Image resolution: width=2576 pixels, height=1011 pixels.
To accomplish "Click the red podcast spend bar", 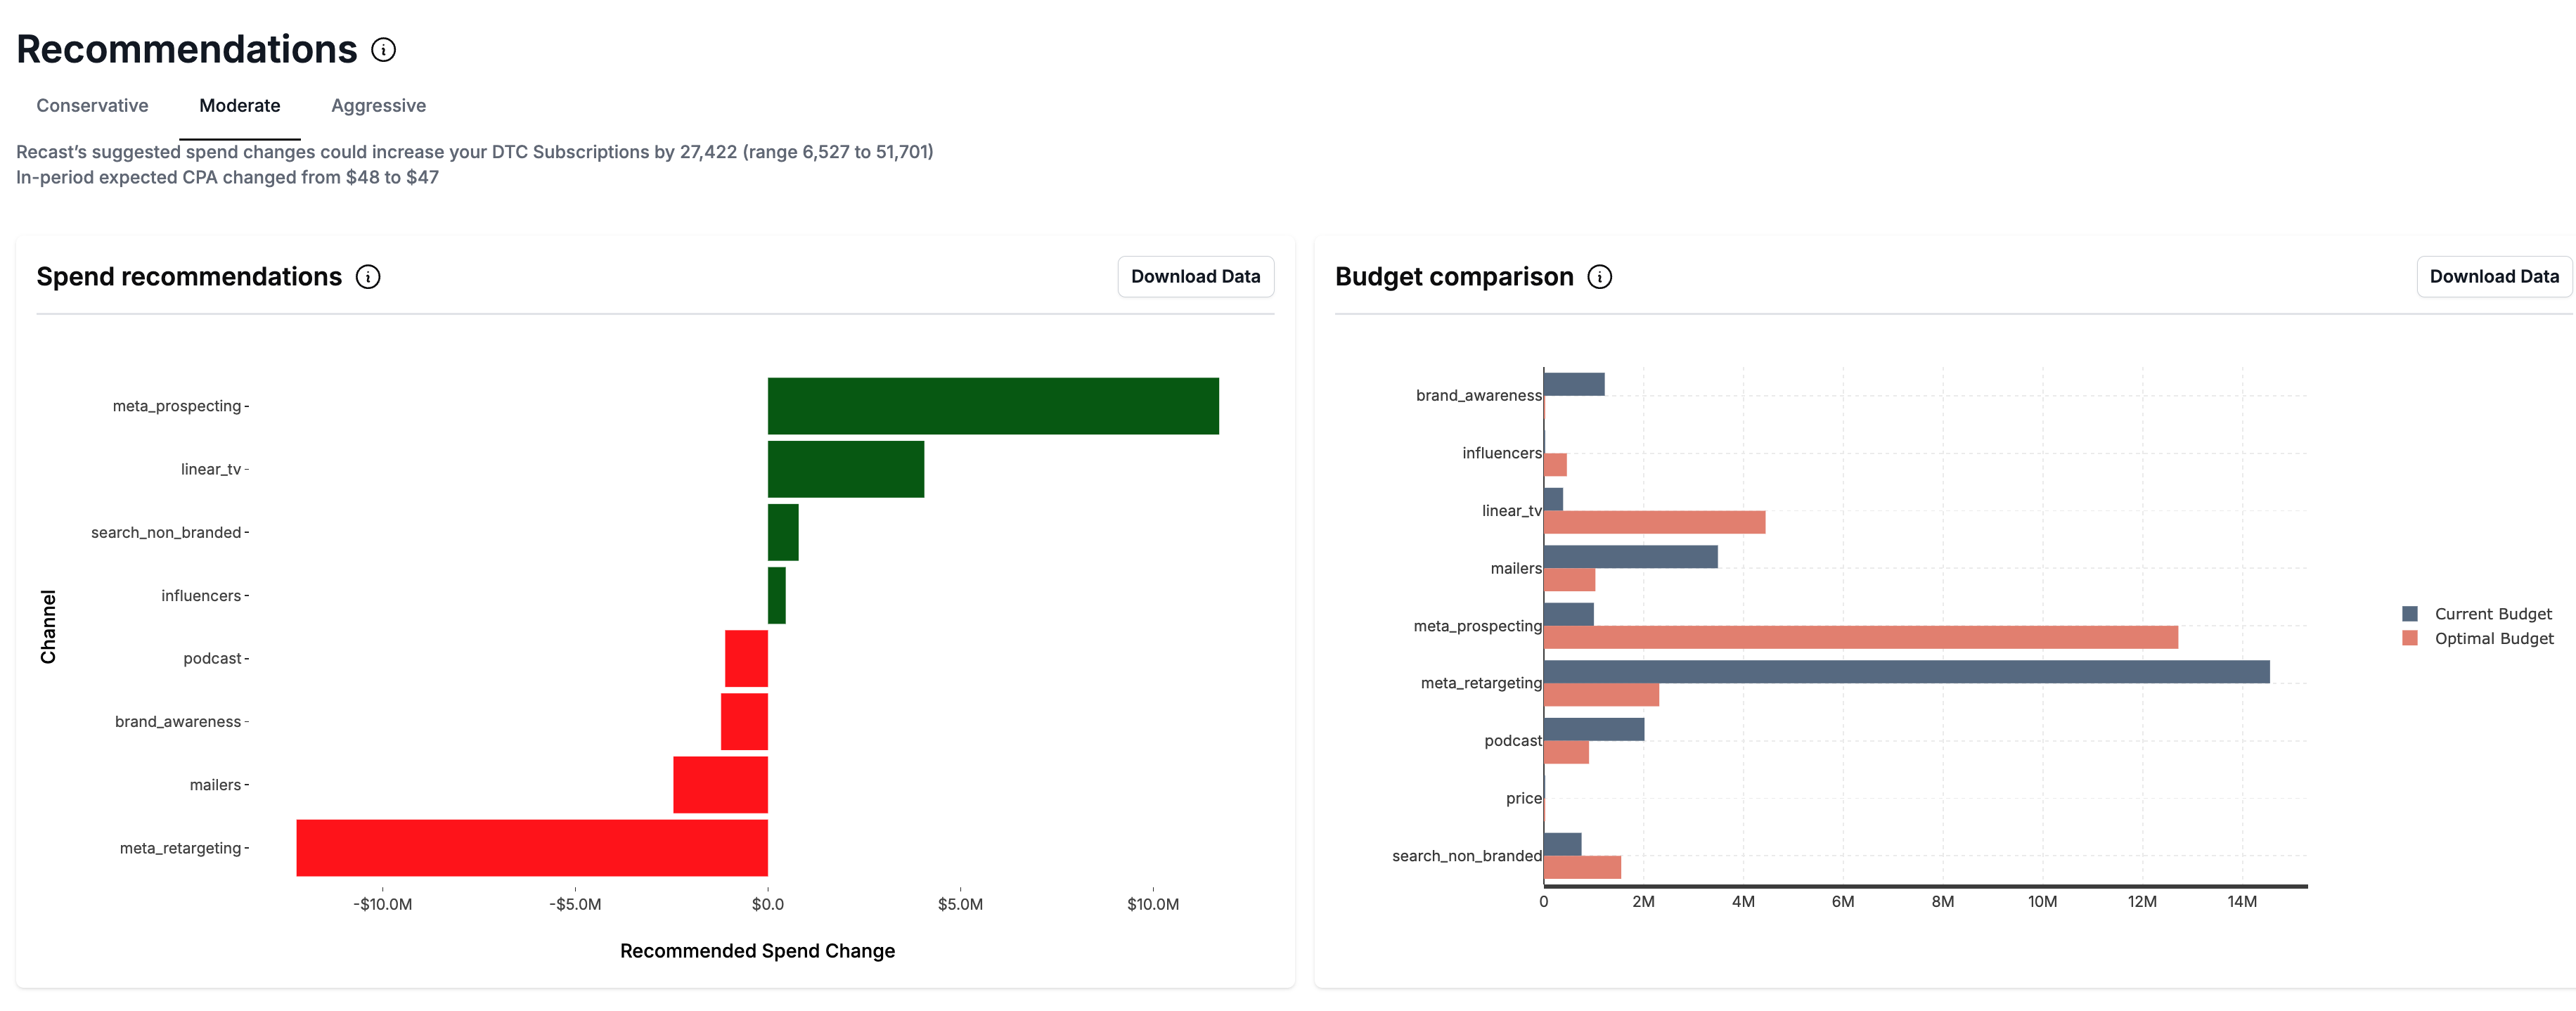I will pyautogui.click(x=746, y=658).
